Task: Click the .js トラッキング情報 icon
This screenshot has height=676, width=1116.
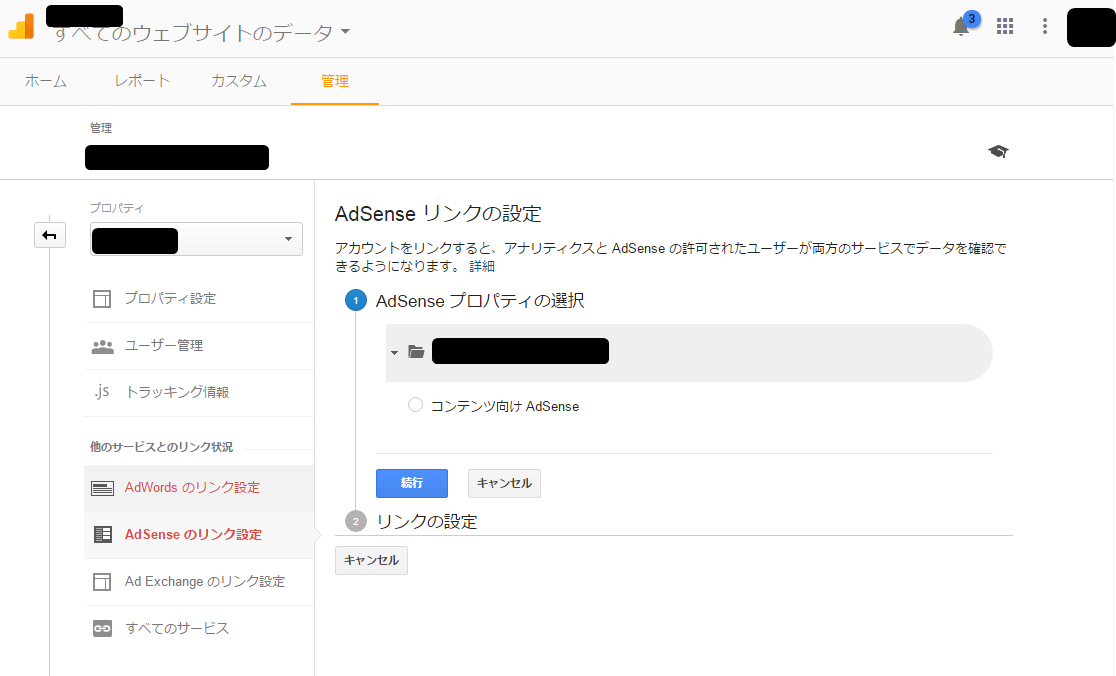Action: 102,392
